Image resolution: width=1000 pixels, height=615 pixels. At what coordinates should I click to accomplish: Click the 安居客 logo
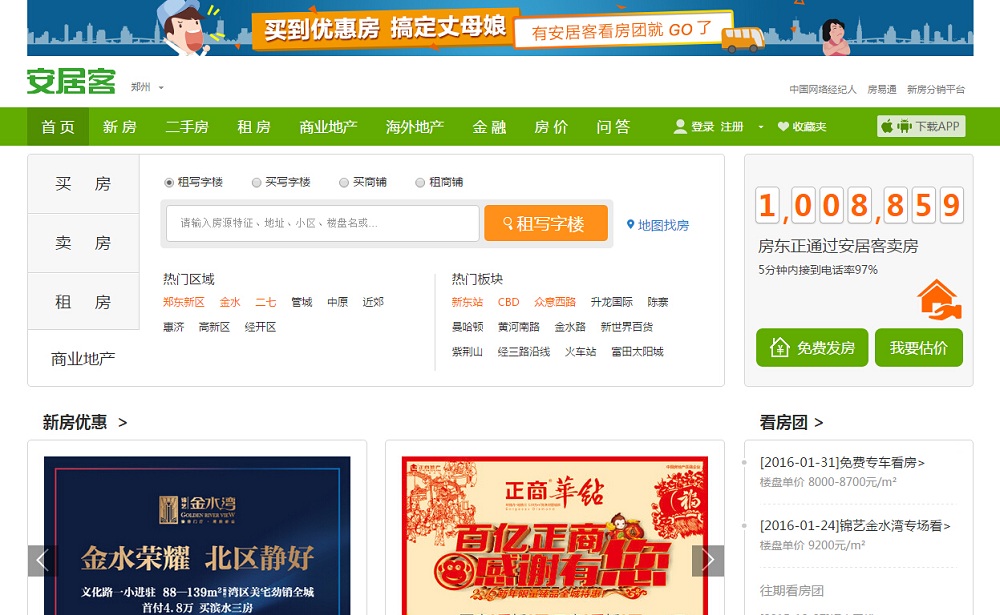71,82
